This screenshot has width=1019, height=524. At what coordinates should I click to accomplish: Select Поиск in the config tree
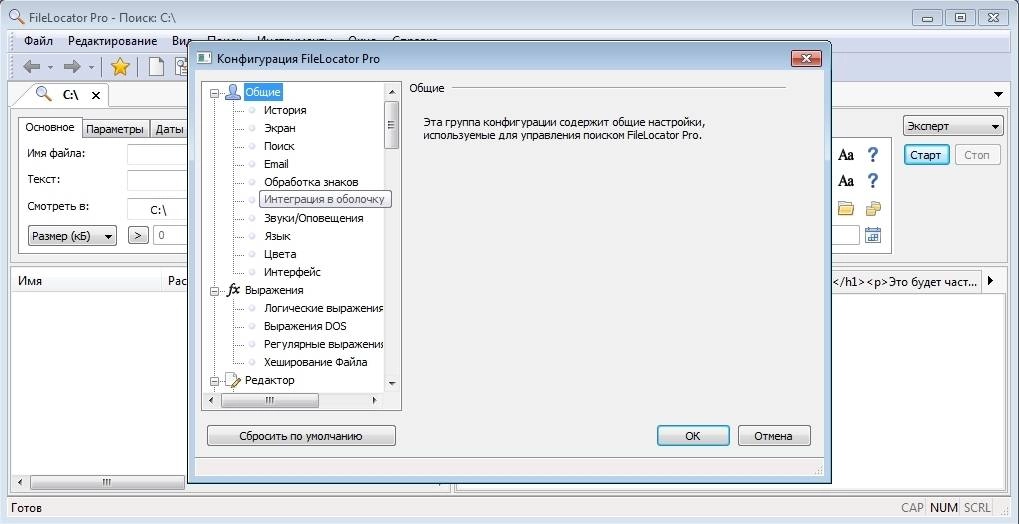coord(279,146)
